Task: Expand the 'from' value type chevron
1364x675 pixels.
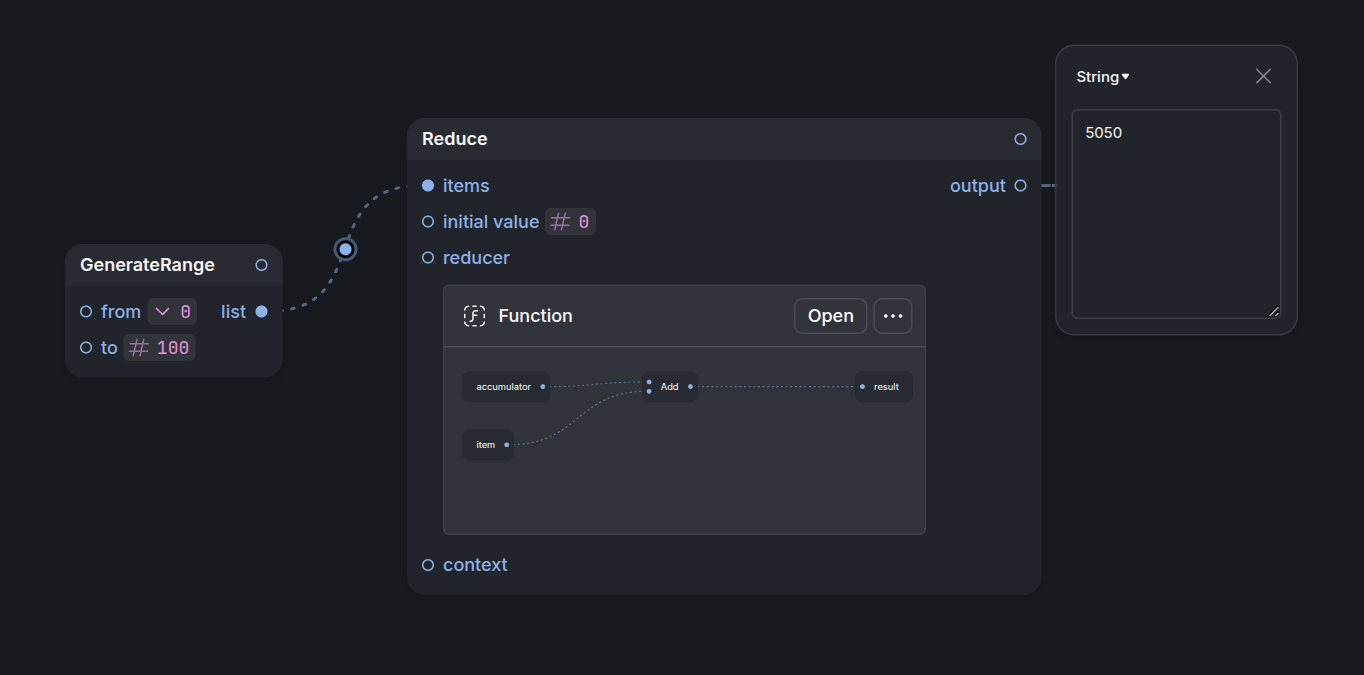Action: [x=163, y=312]
